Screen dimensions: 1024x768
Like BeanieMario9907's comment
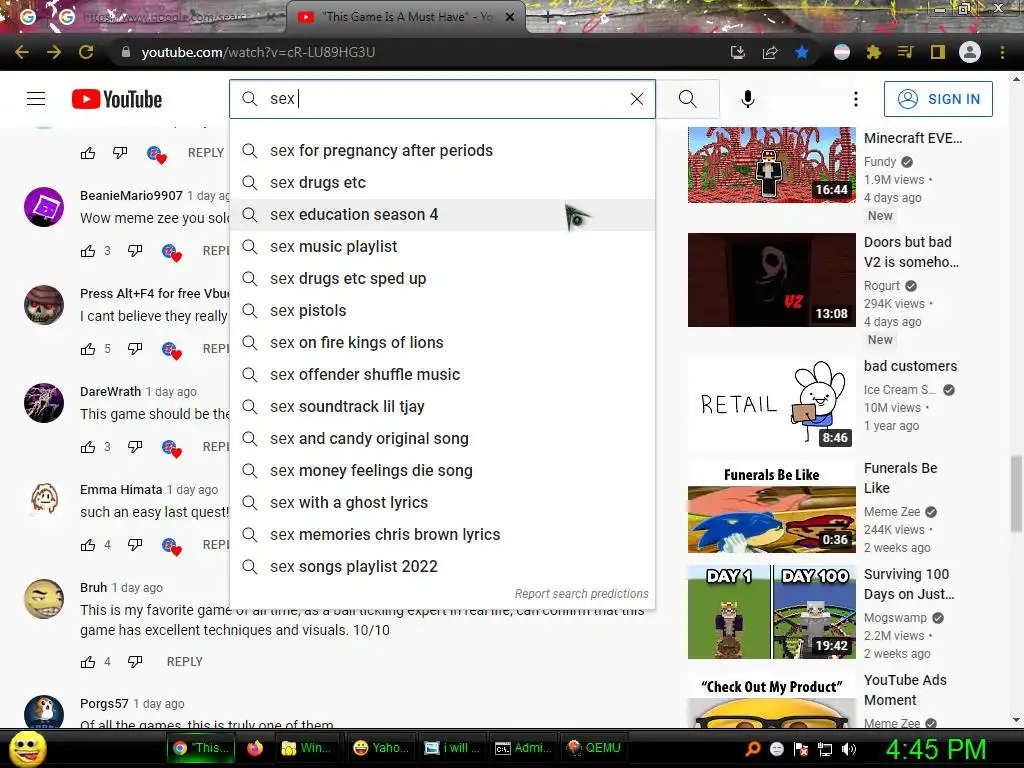88,251
